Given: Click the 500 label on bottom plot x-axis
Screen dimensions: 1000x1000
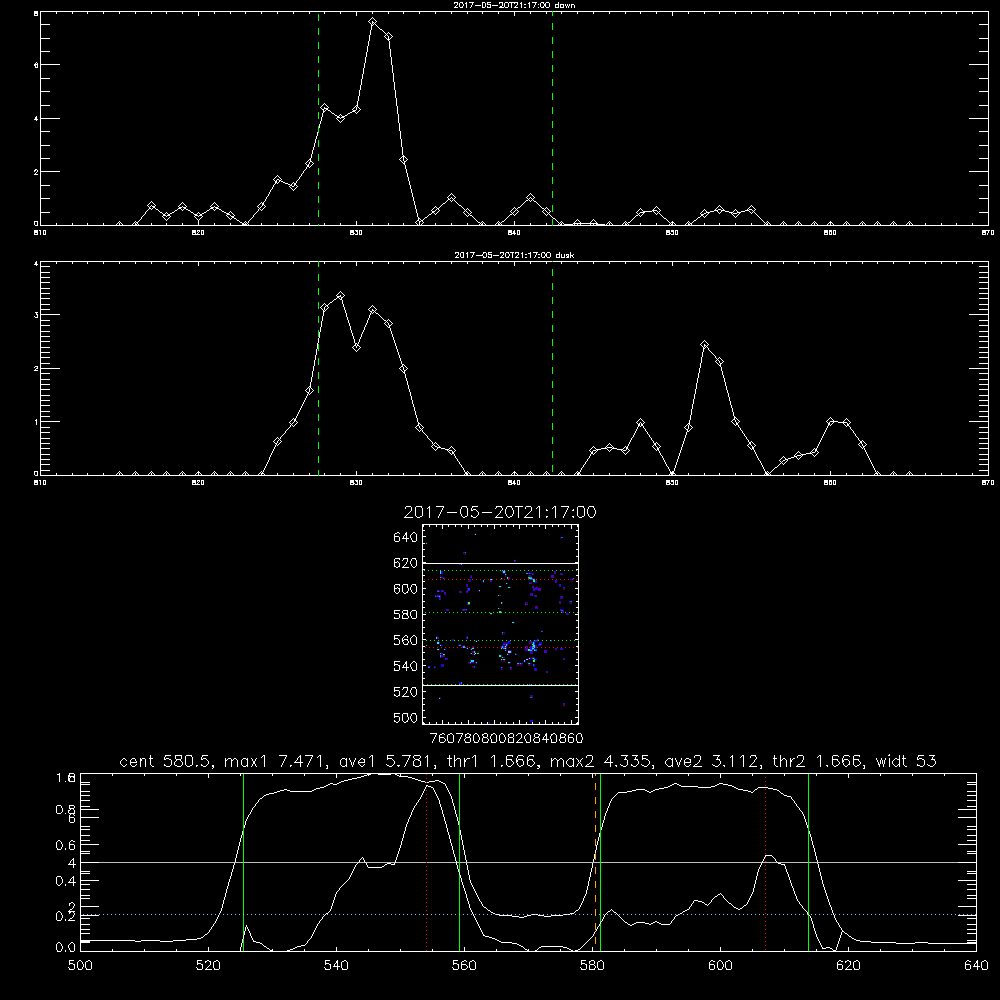Looking at the screenshot, I should (80, 966).
